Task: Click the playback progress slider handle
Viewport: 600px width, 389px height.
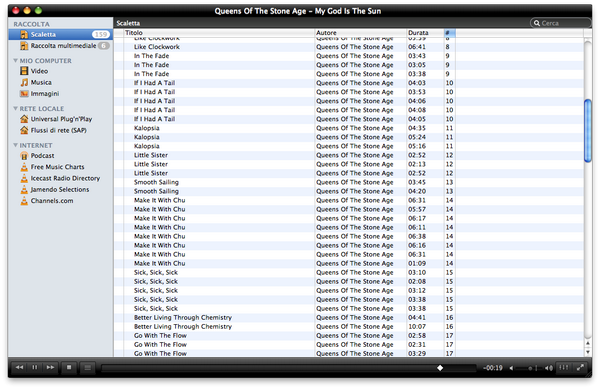Action: pos(440,368)
